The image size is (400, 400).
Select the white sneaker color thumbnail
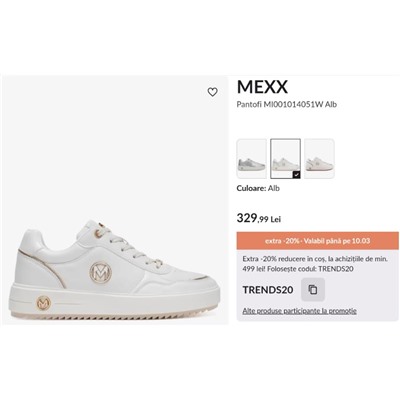click(285, 159)
